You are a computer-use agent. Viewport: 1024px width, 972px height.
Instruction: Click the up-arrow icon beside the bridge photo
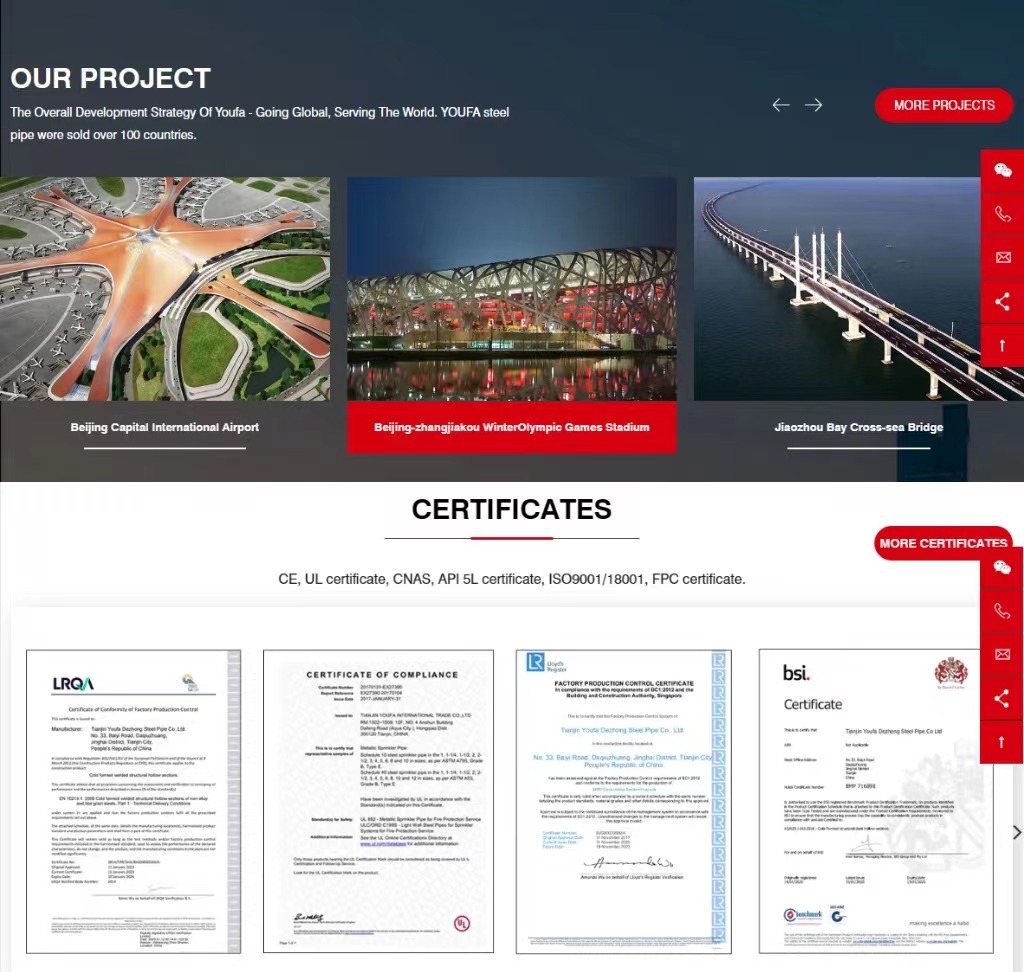point(1002,345)
